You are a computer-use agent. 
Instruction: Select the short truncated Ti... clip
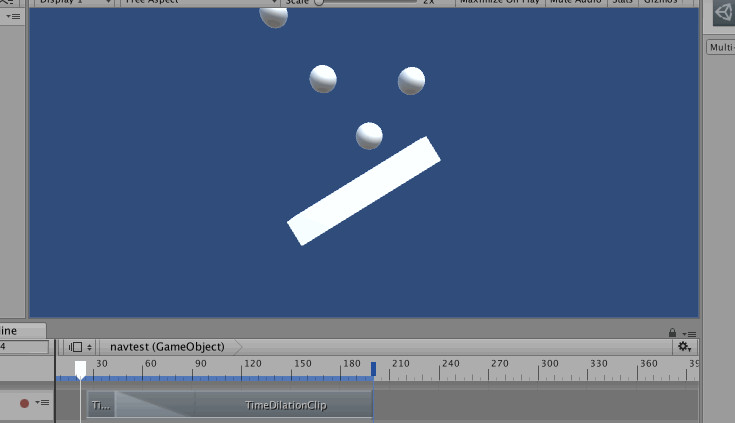(101, 405)
